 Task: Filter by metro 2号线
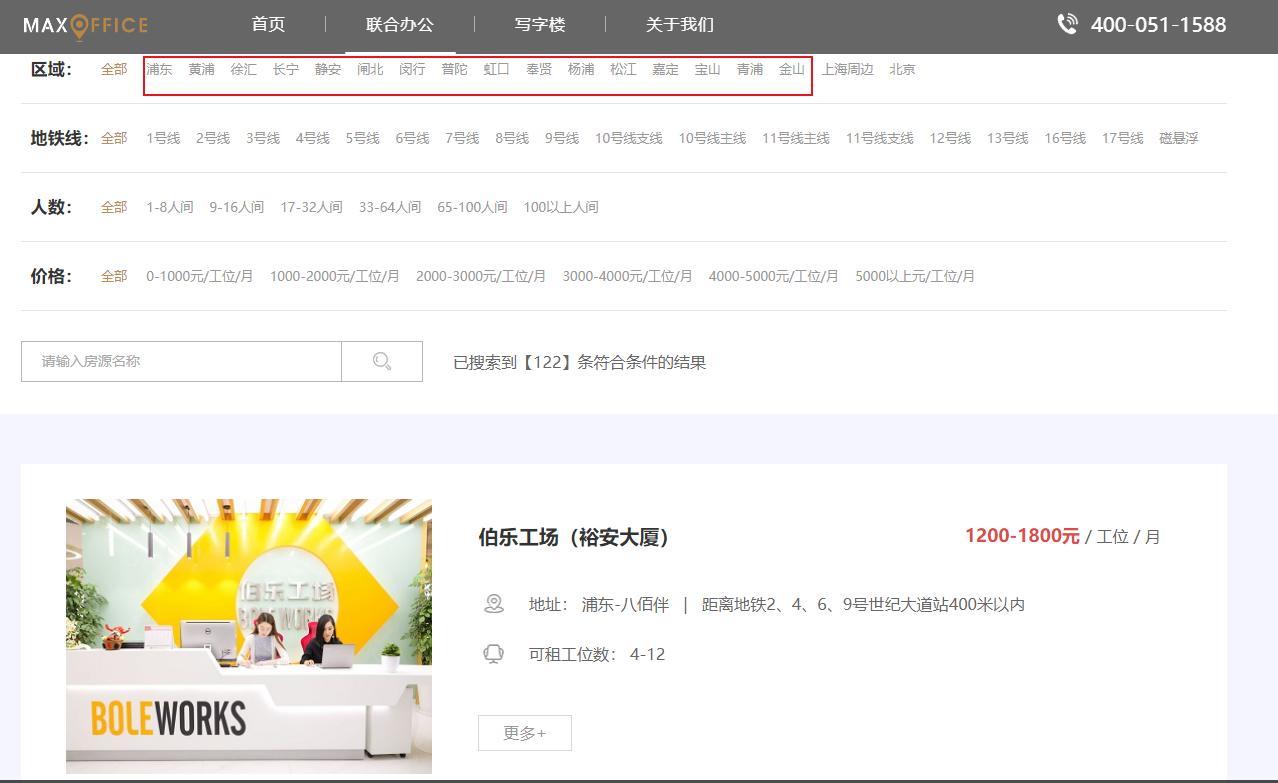(x=213, y=138)
